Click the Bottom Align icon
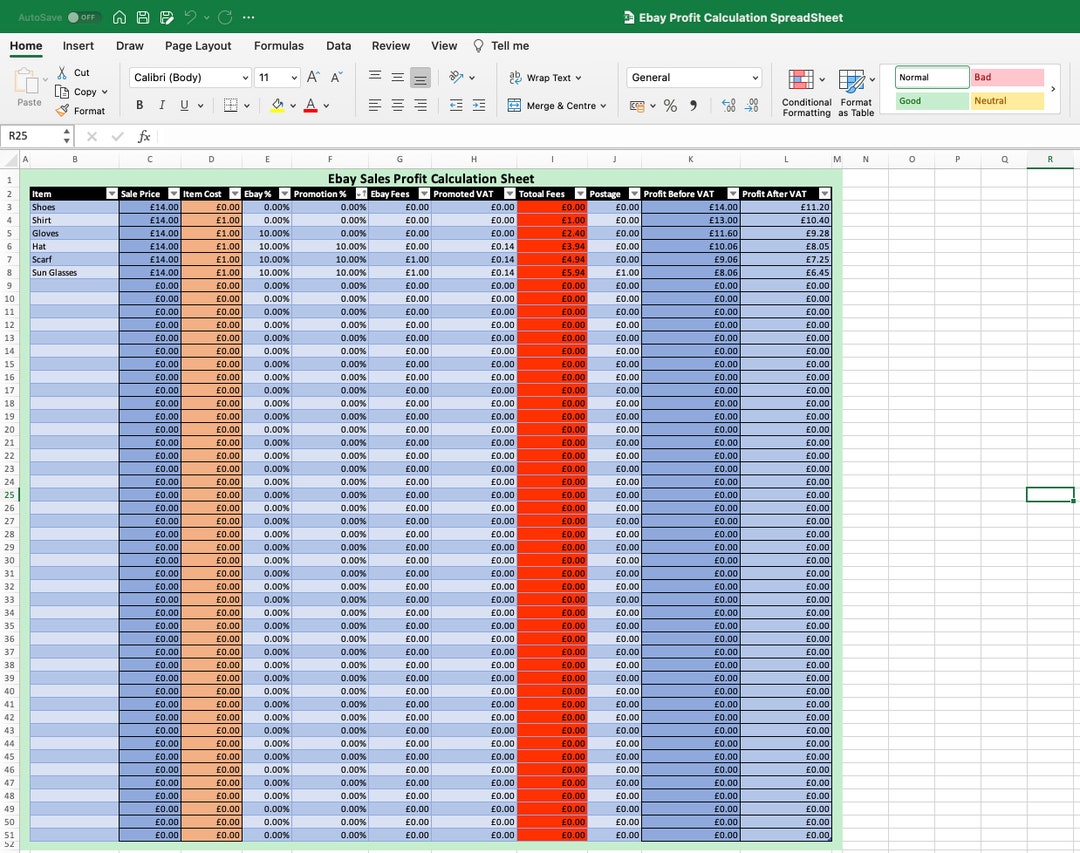Screen dimensions: 1080x853 [420, 77]
